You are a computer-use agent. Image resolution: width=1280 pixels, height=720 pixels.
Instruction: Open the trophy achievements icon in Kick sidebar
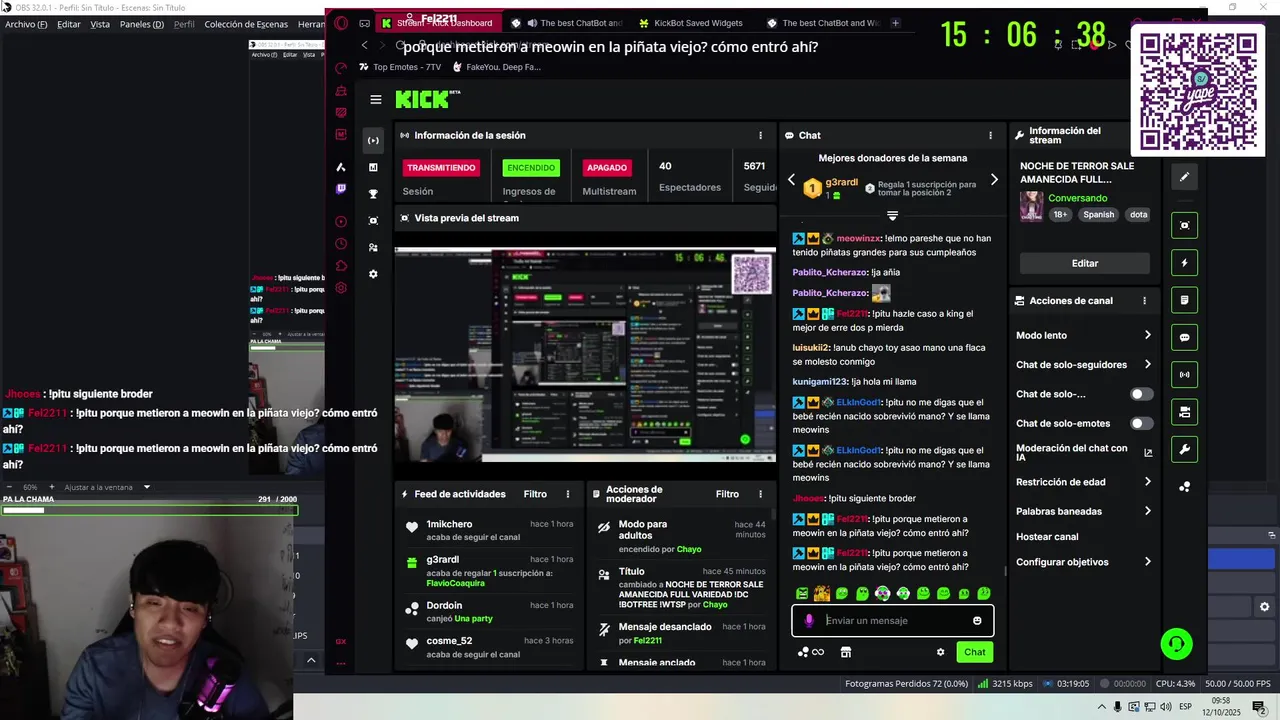[373, 194]
